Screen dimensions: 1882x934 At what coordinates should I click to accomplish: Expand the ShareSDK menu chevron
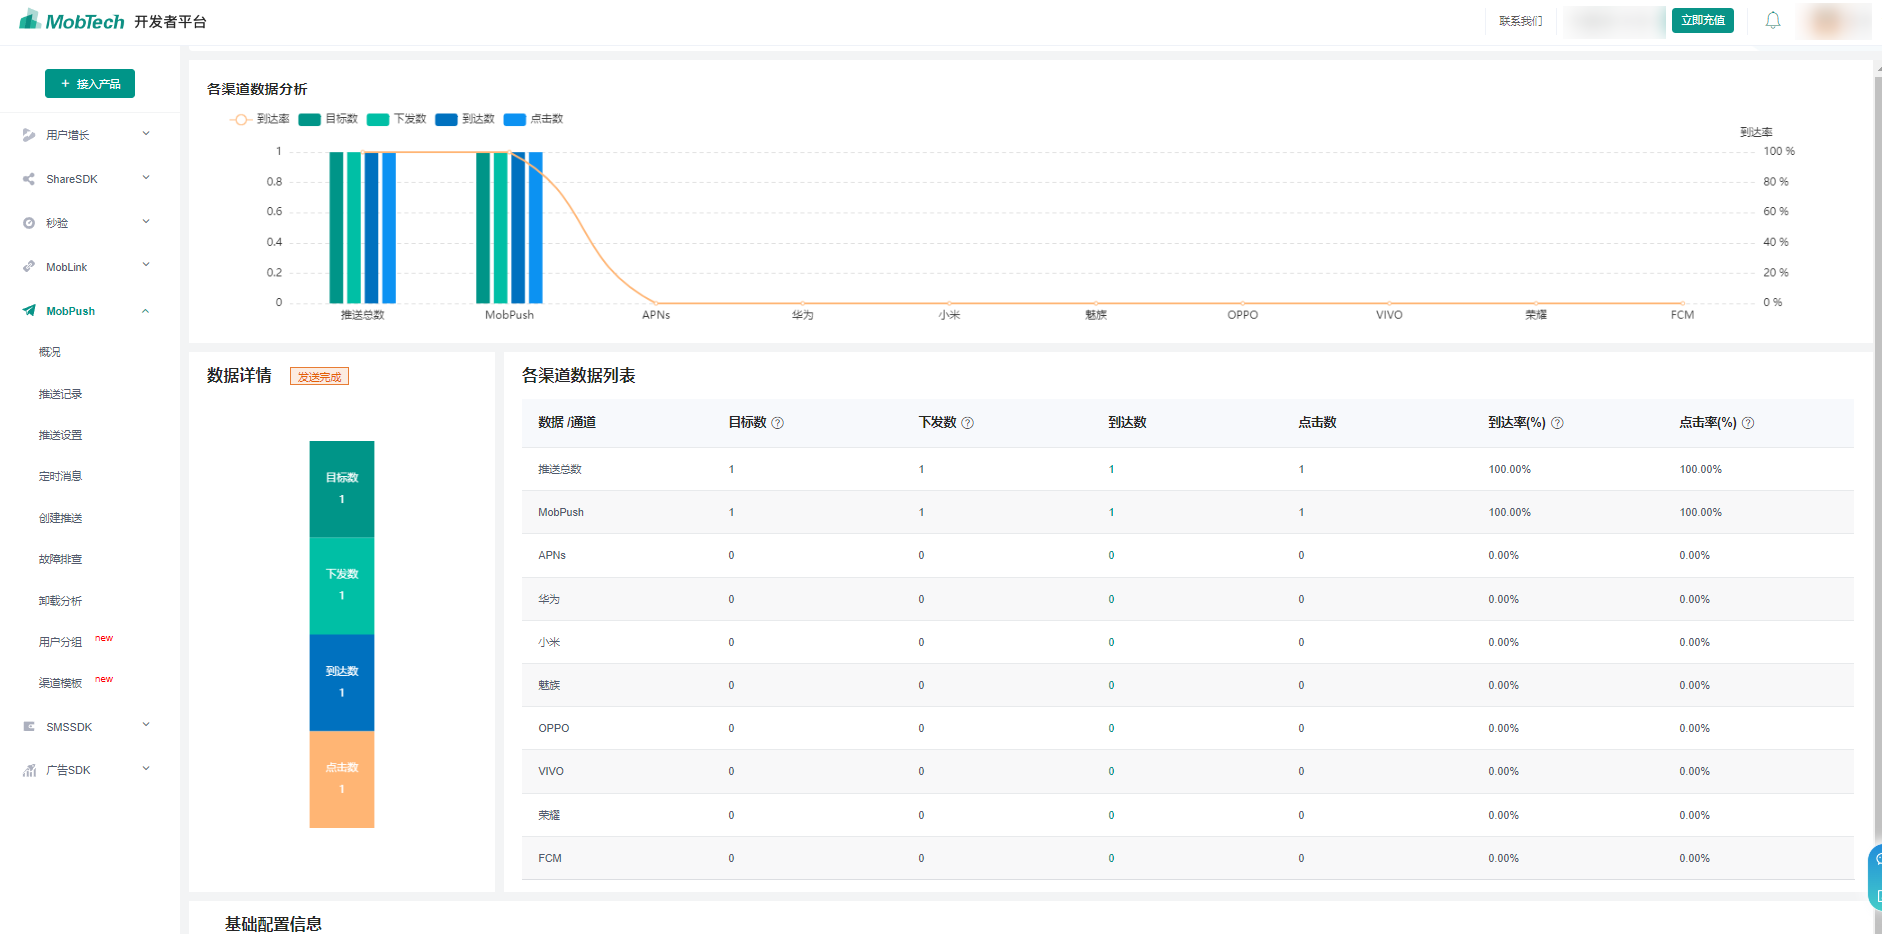[x=146, y=178]
